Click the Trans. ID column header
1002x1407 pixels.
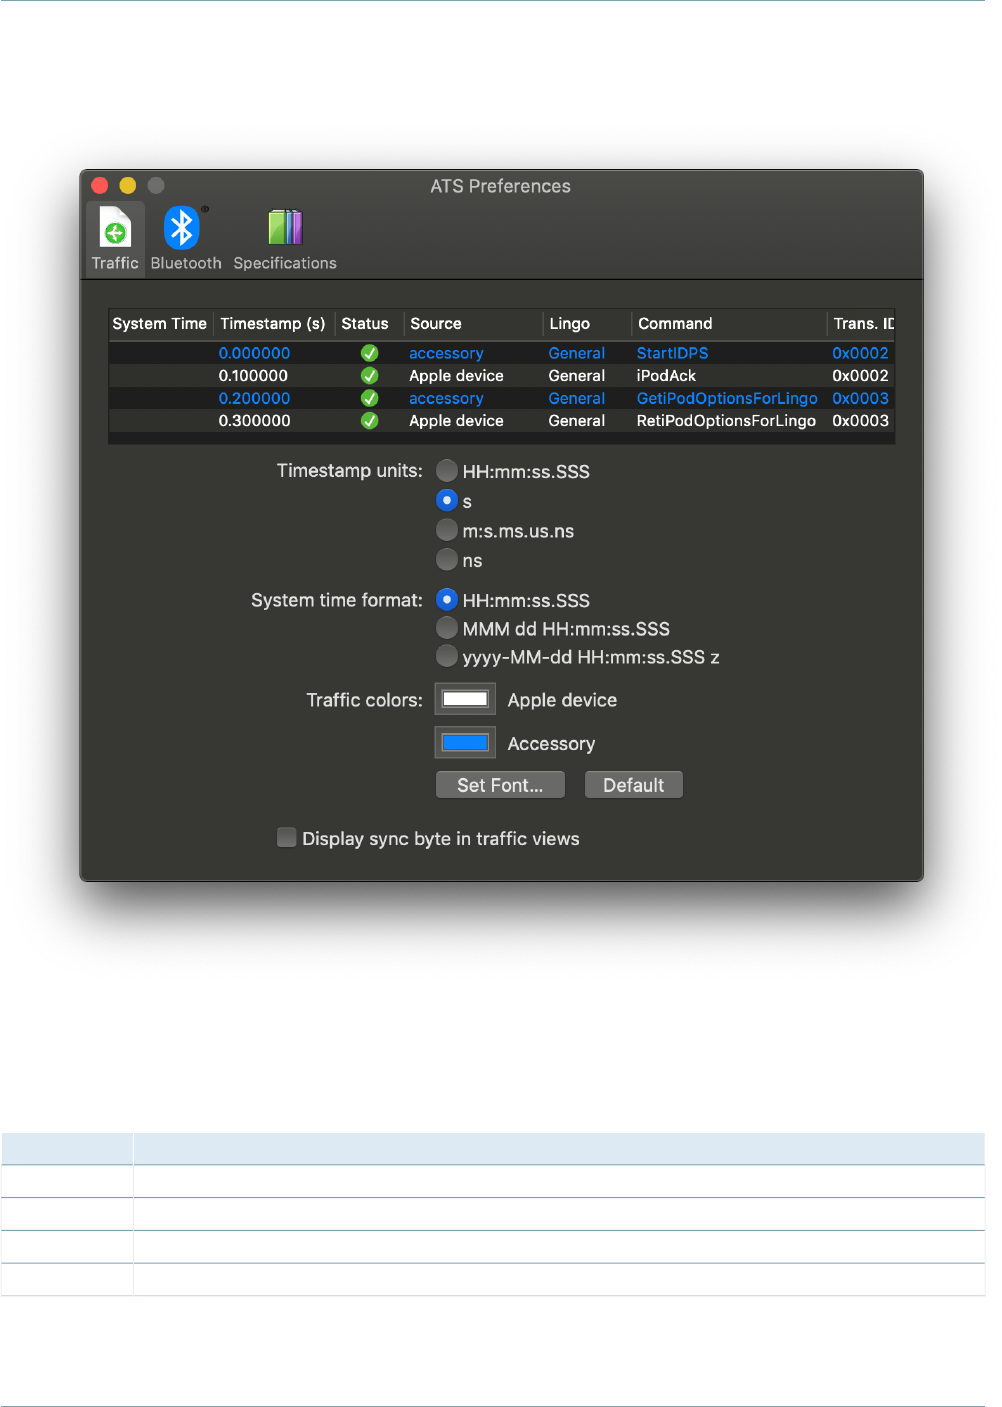click(x=863, y=324)
